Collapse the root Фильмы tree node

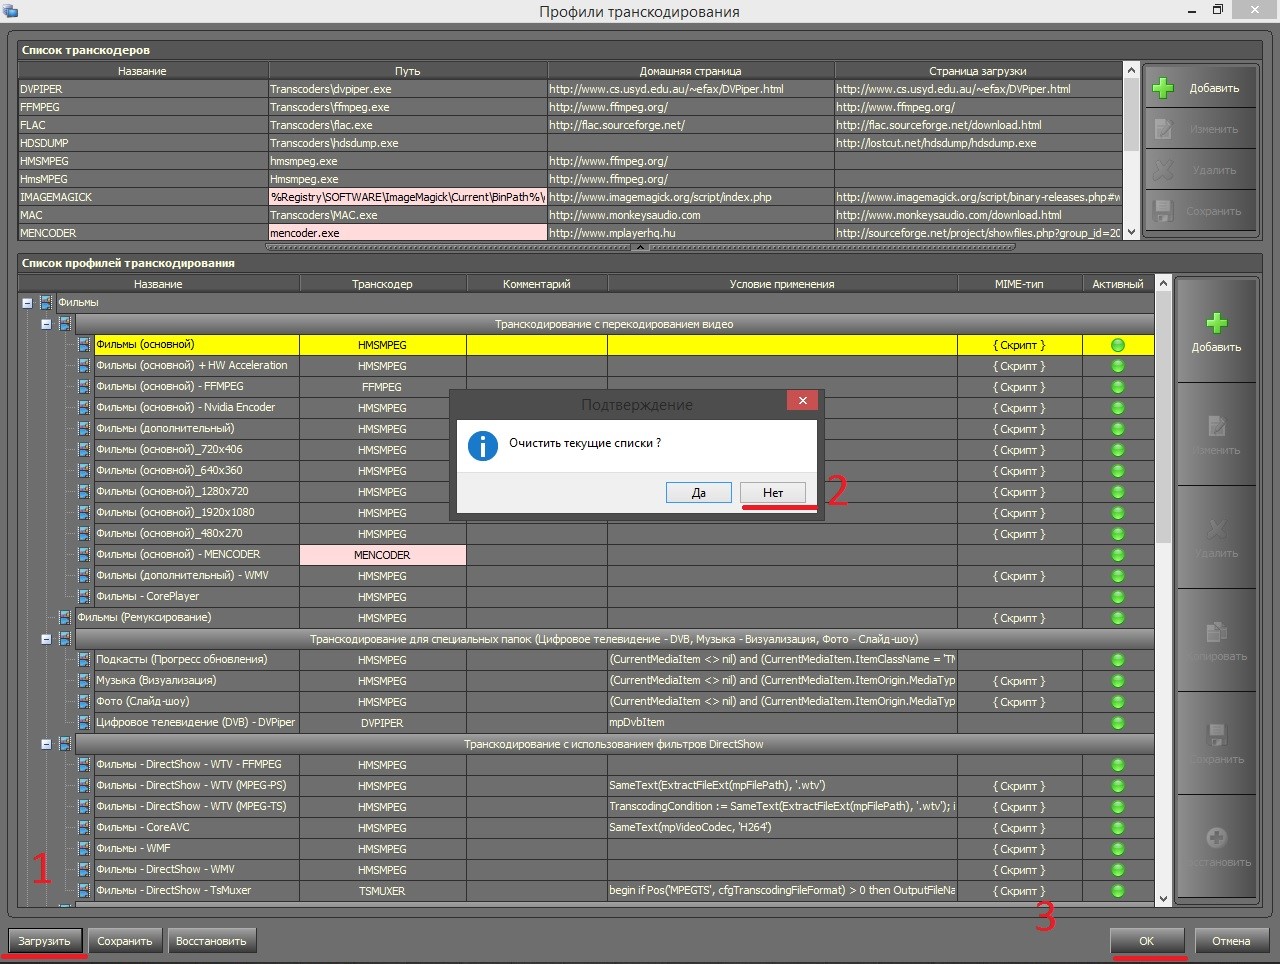[27, 303]
